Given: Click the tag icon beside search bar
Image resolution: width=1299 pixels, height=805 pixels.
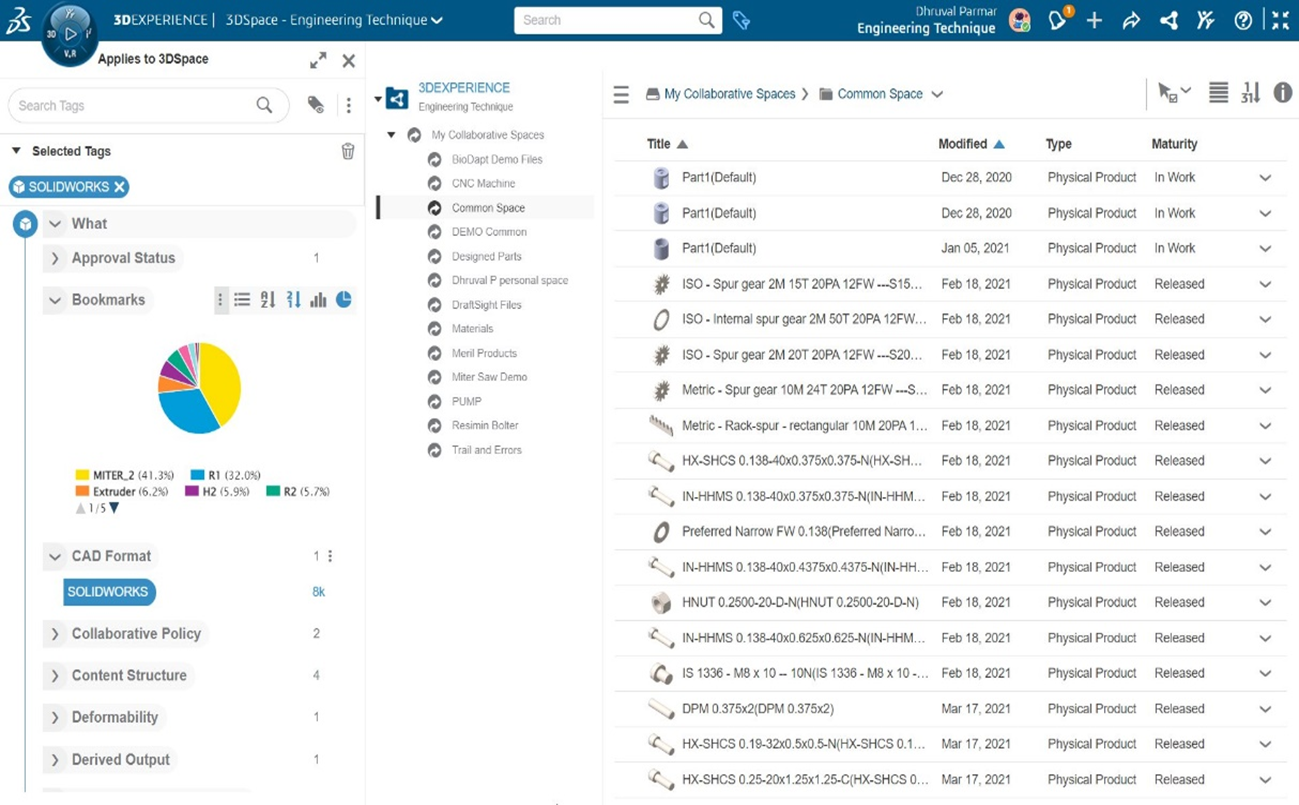Looking at the screenshot, I should (741, 20).
